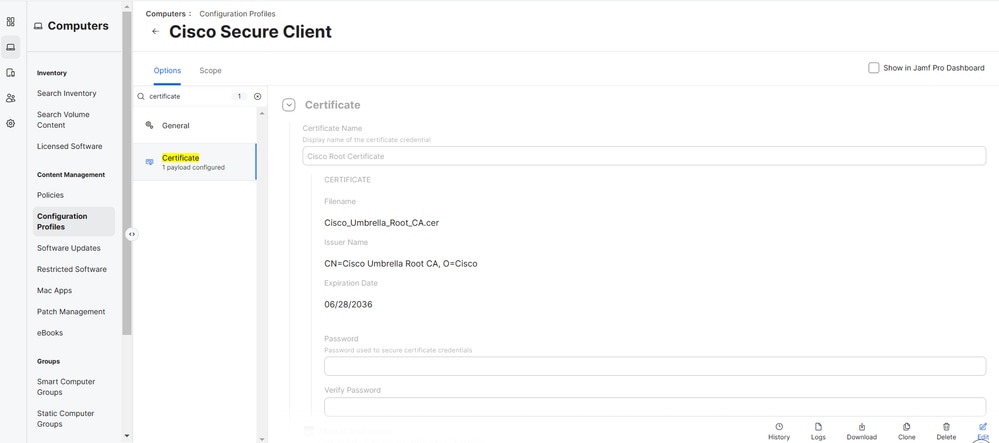Open the Dashboard icon in left rail
999x443 pixels.
11,21
